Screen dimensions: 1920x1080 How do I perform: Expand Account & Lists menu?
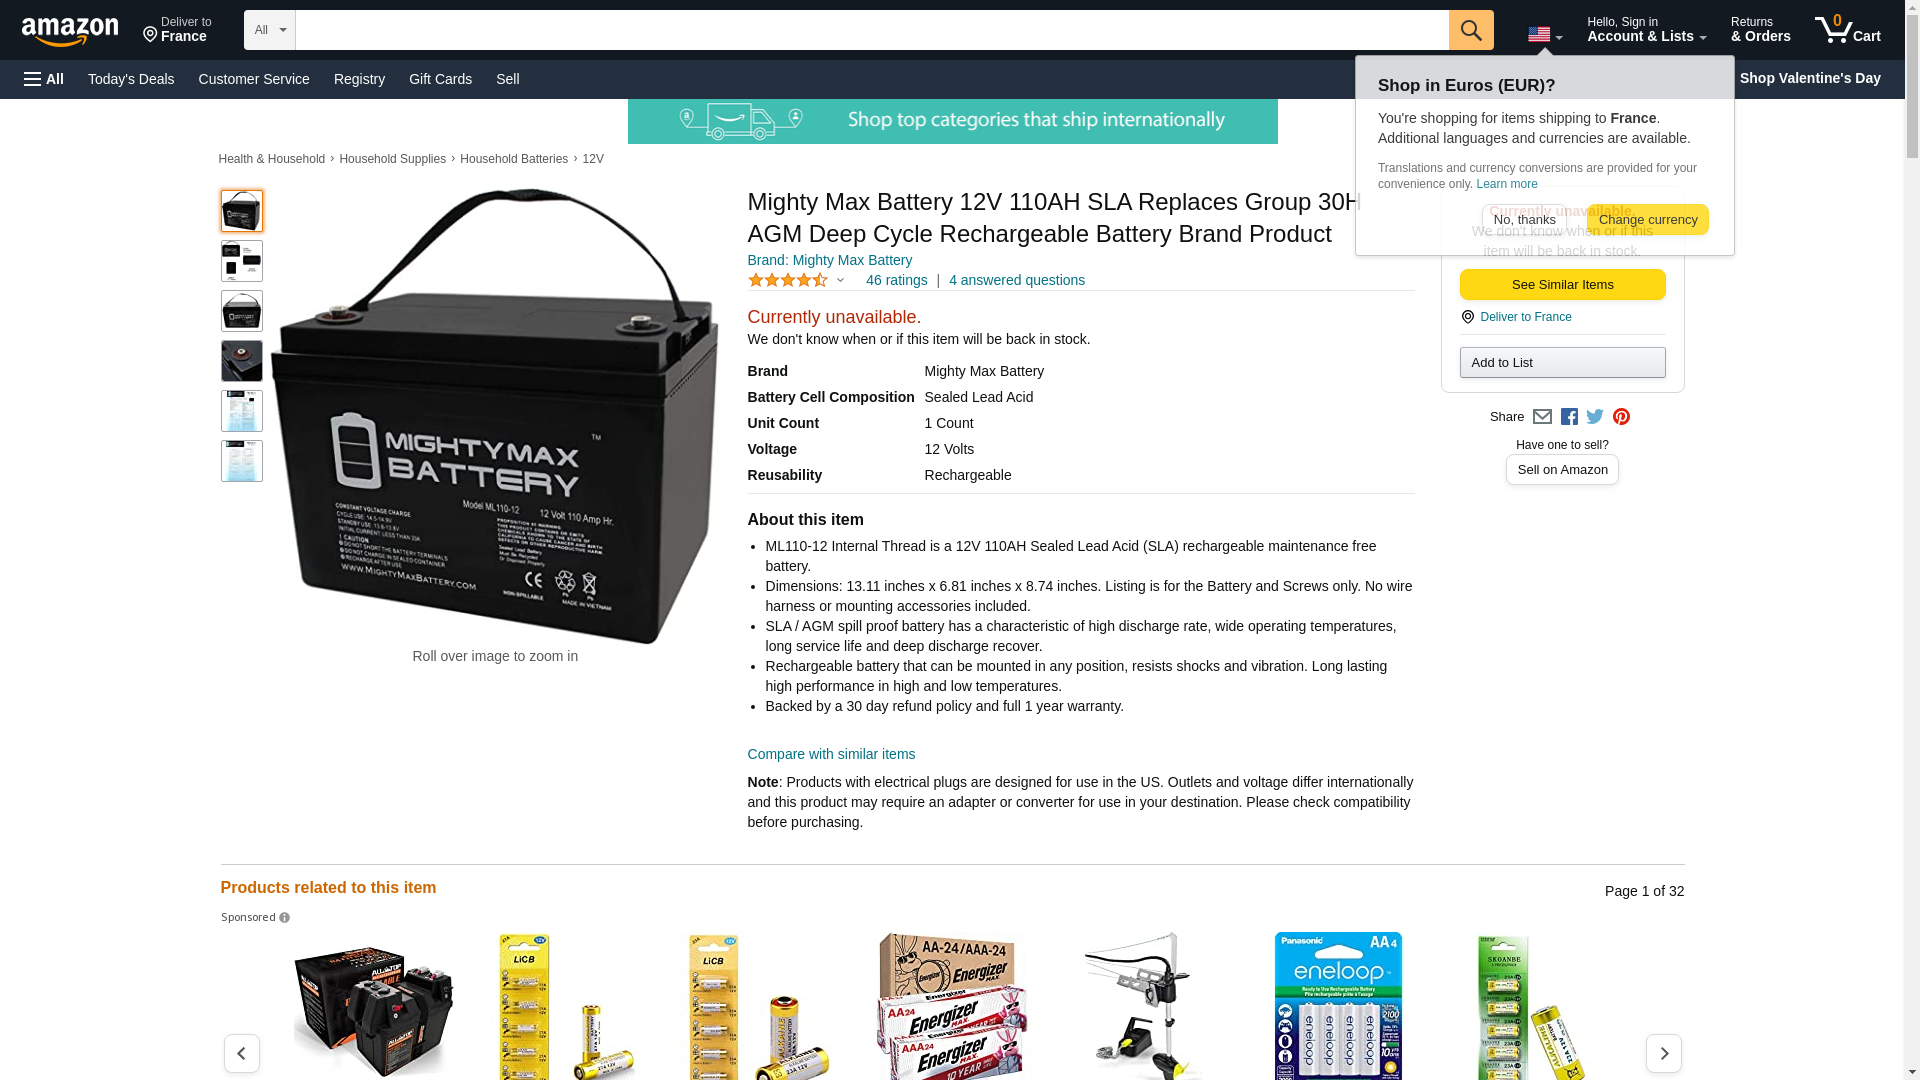click(x=1646, y=30)
